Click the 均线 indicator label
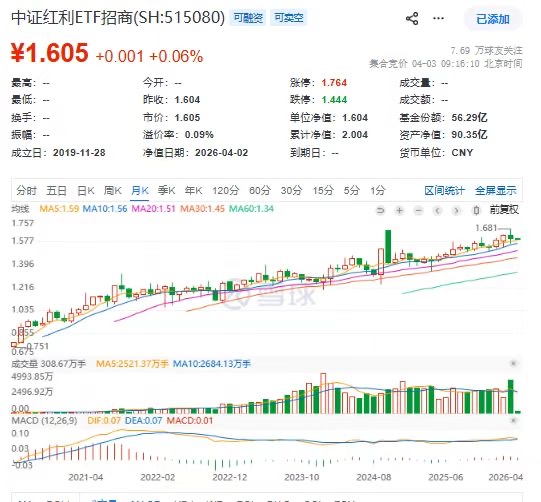Screen dimensions: 541x502 coord(20,209)
